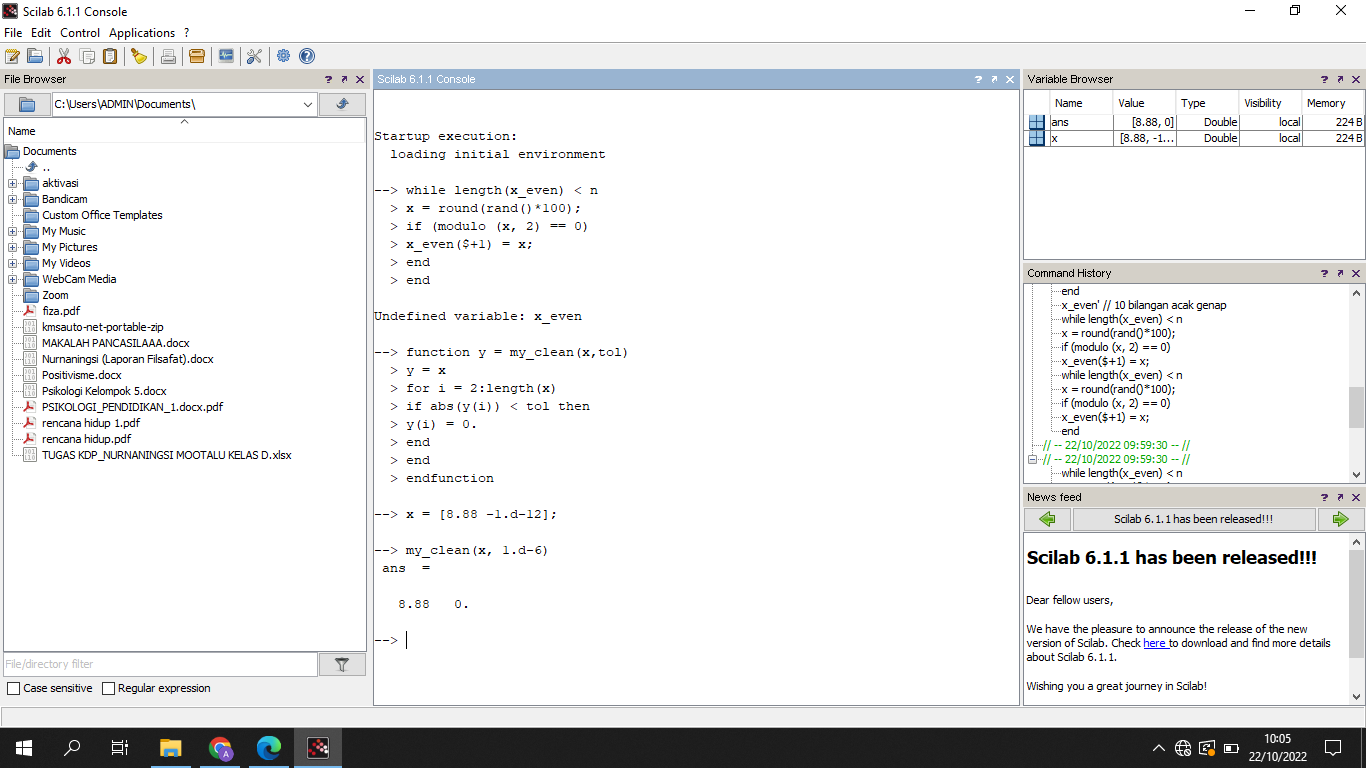The width and height of the screenshot is (1366, 768).
Task: Open the Edit menu
Action: coord(41,33)
